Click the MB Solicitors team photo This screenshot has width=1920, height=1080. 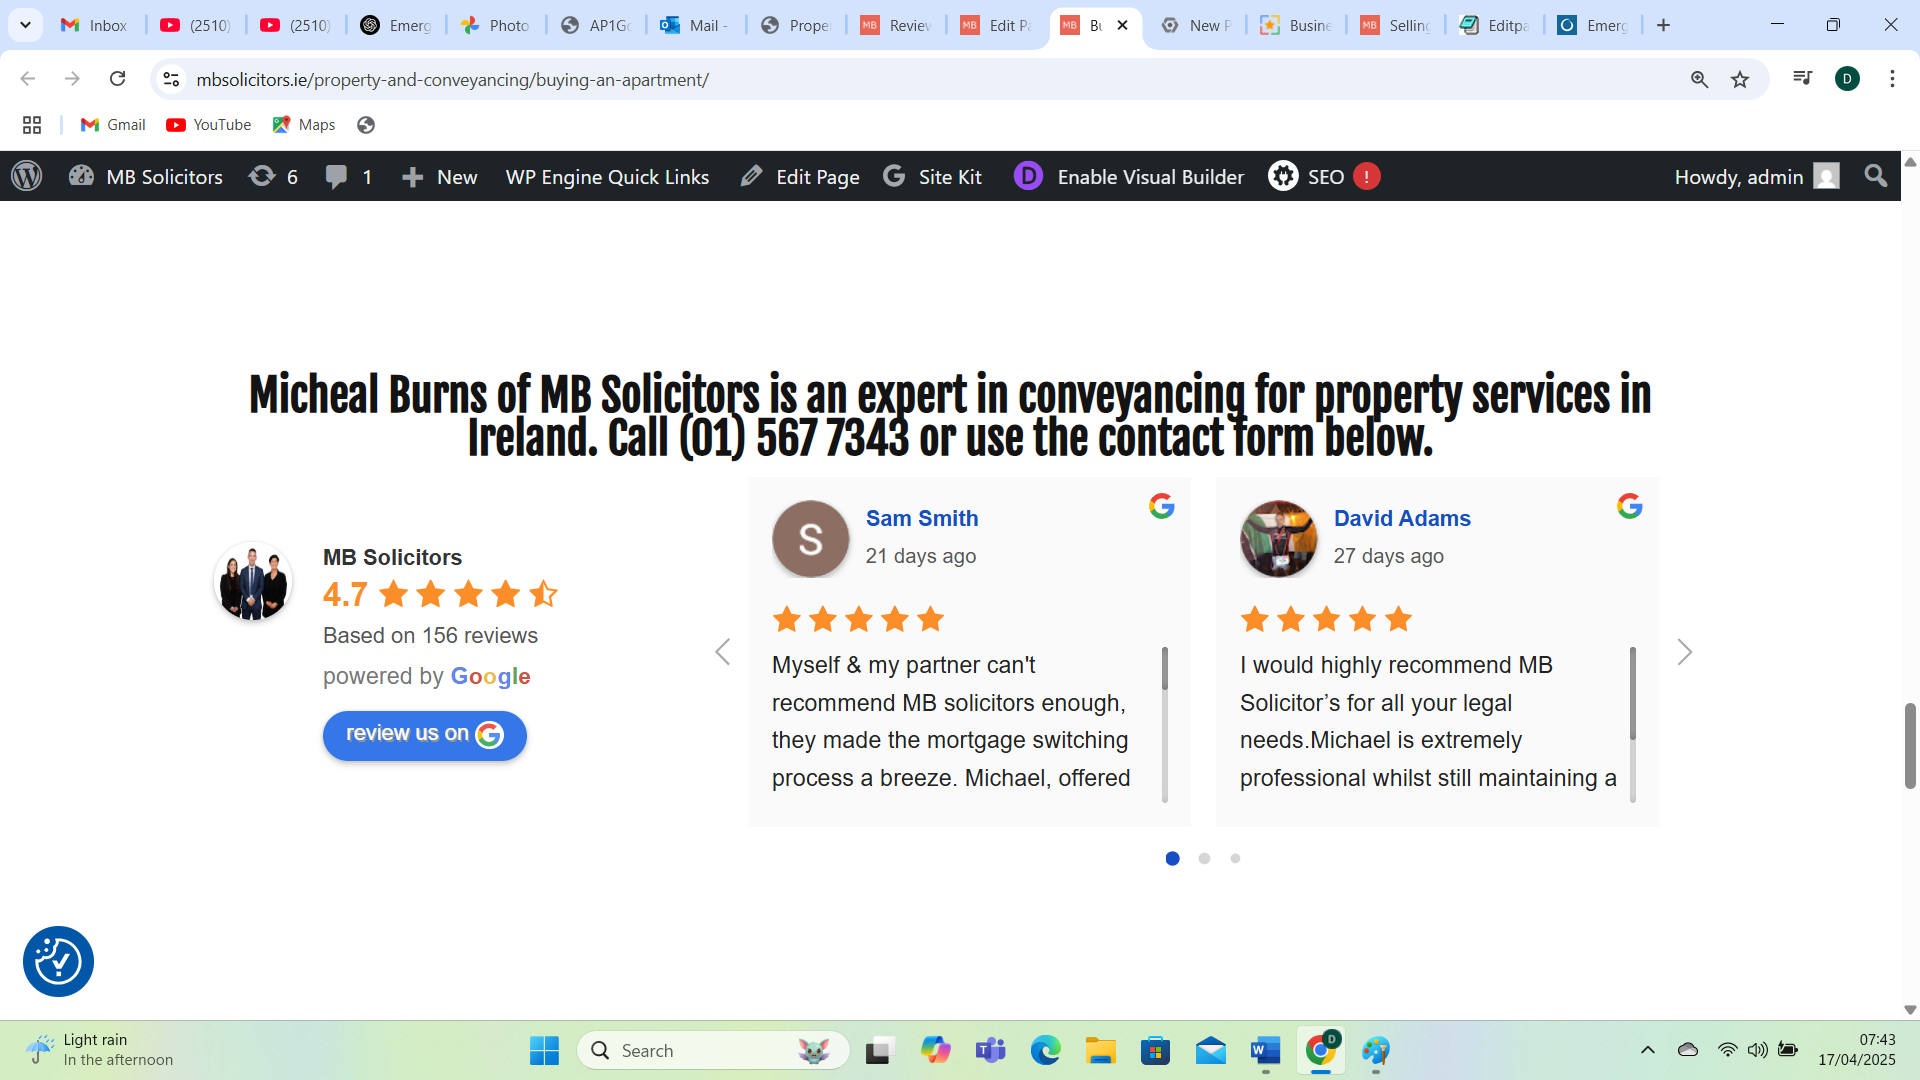pyautogui.click(x=252, y=581)
